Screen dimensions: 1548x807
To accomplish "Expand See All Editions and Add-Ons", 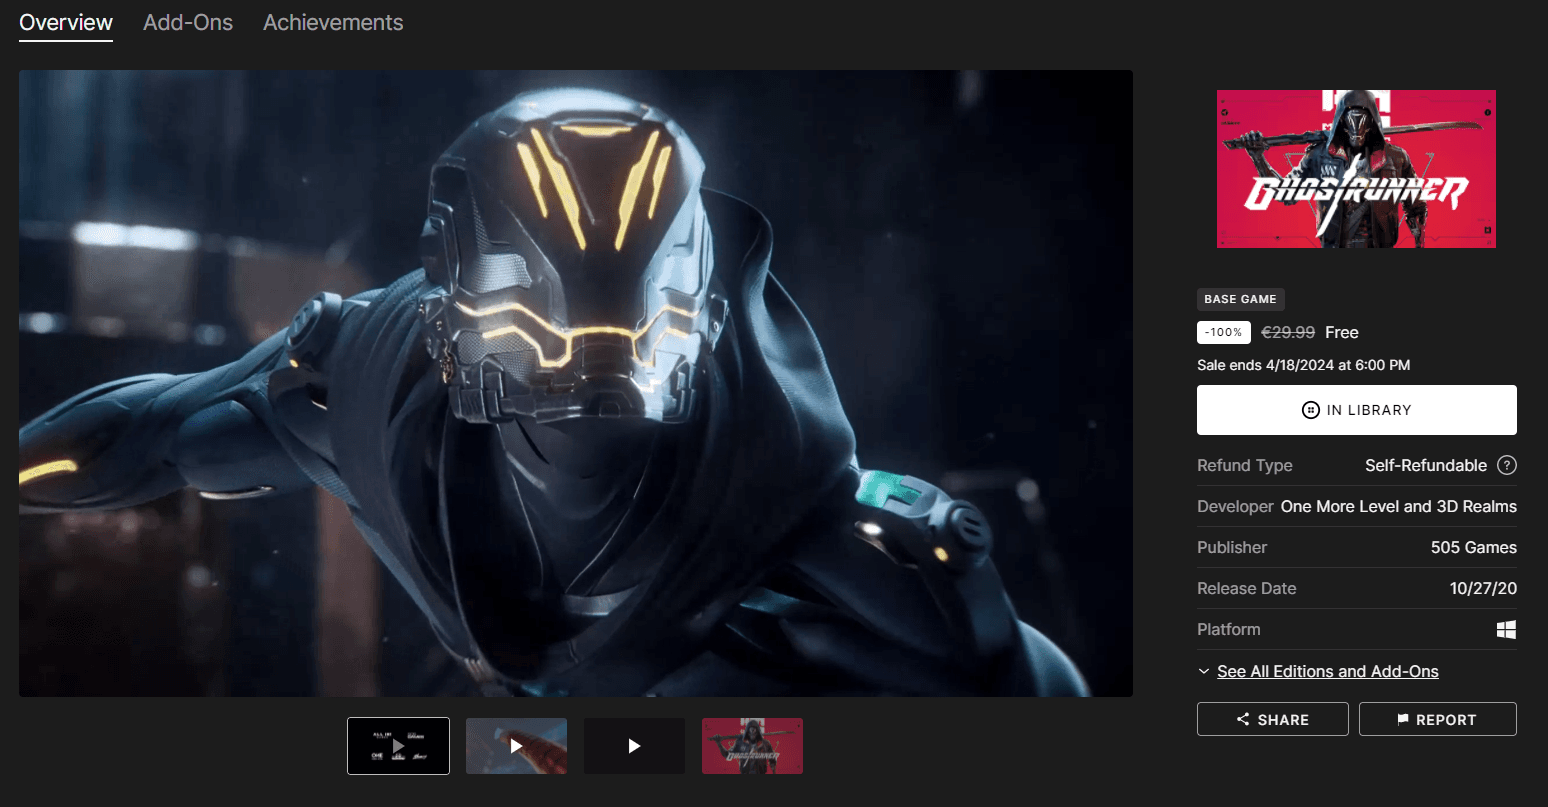I will click(x=1327, y=671).
